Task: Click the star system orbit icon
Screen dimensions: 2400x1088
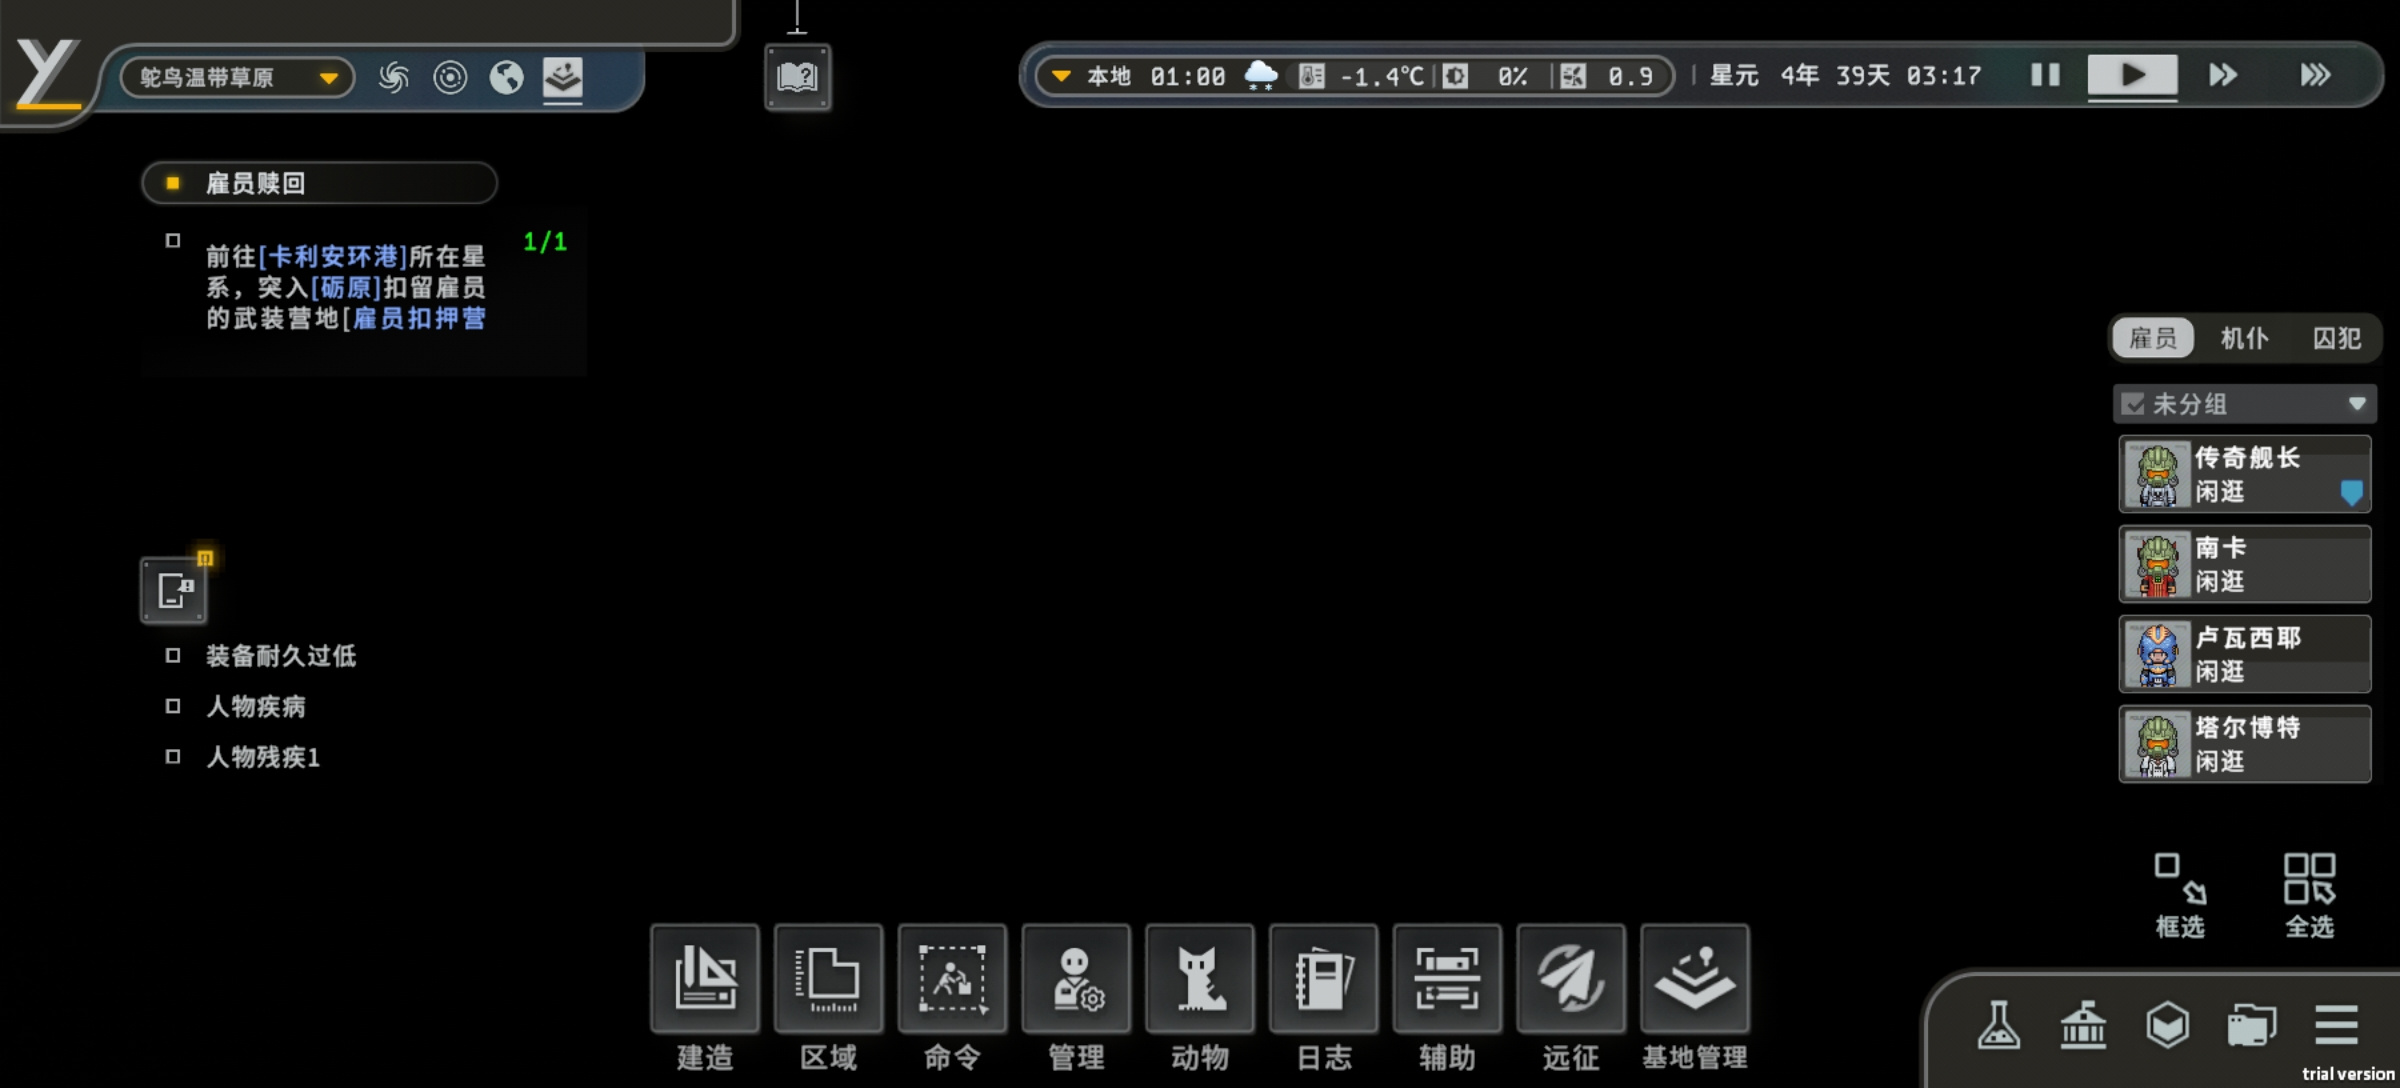Action: pyautogui.click(x=450, y=77)
